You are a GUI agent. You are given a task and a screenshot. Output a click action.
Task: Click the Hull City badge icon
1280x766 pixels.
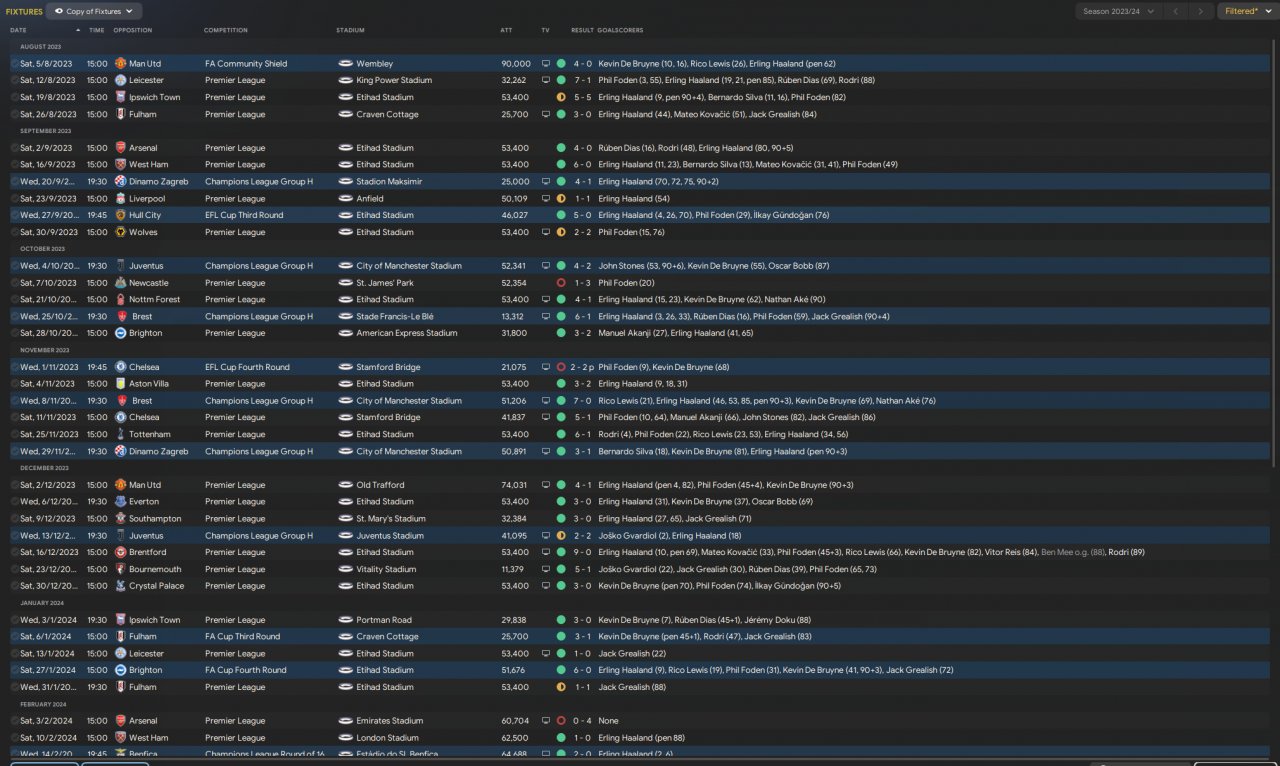pyautogui.click(x=120, y=215)
